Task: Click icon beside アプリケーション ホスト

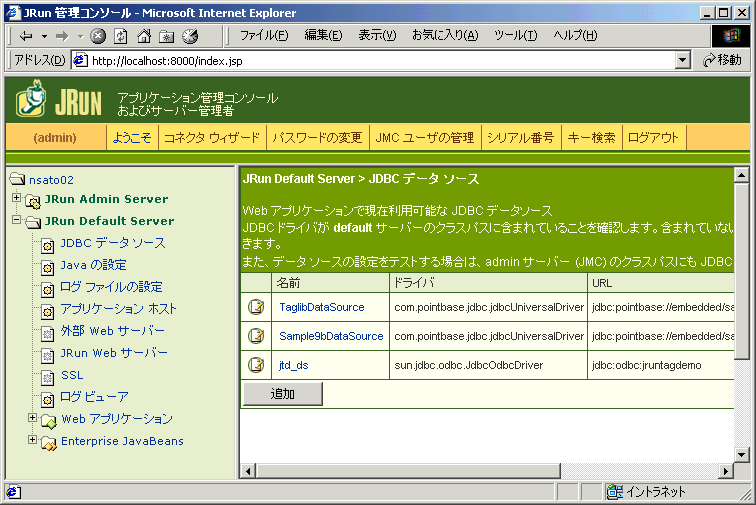Action: click(x=47, y=312)
